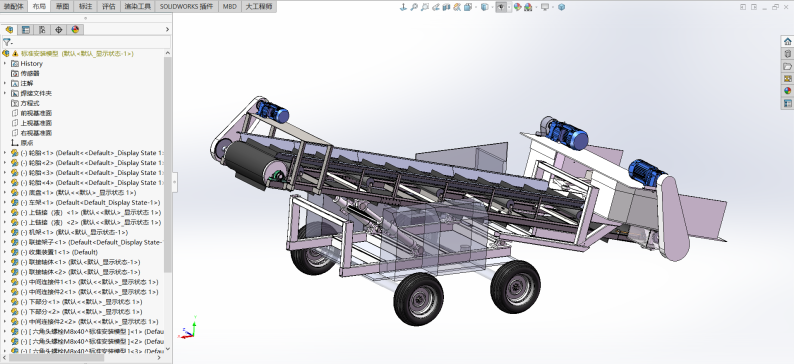This screenshot has height=364, width=794.
Task: Select the Zoom to Area icon
Action: [x=424, y=7]
